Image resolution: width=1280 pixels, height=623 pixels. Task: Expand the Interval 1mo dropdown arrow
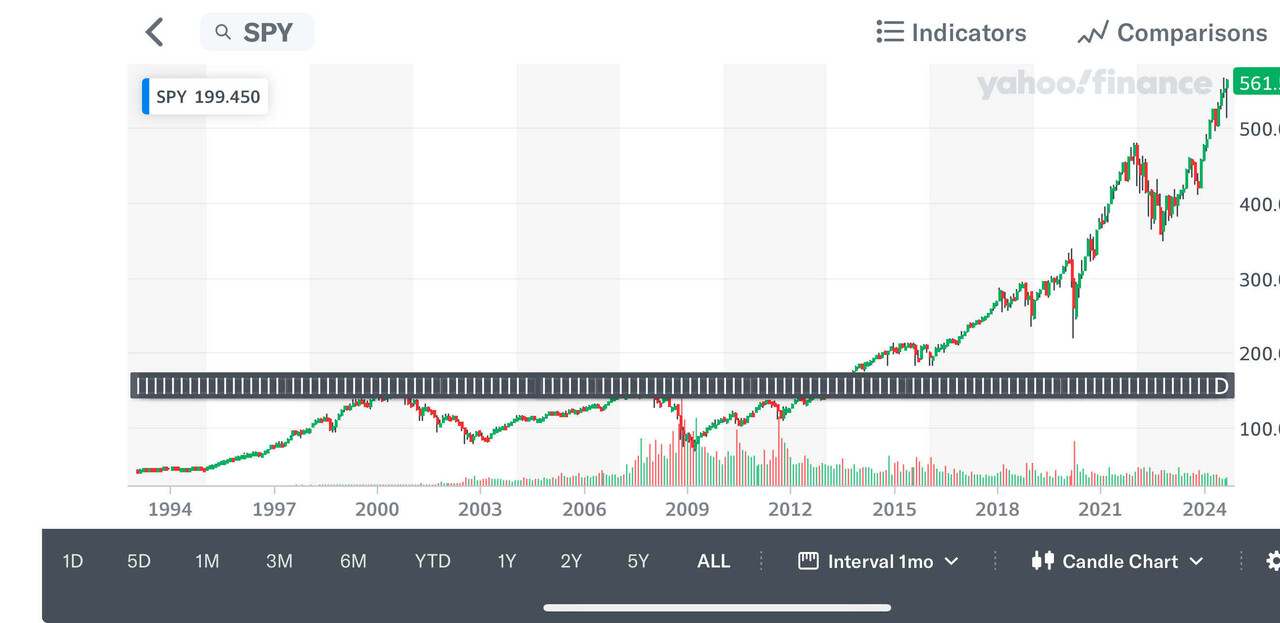click(x=951, y=561)
